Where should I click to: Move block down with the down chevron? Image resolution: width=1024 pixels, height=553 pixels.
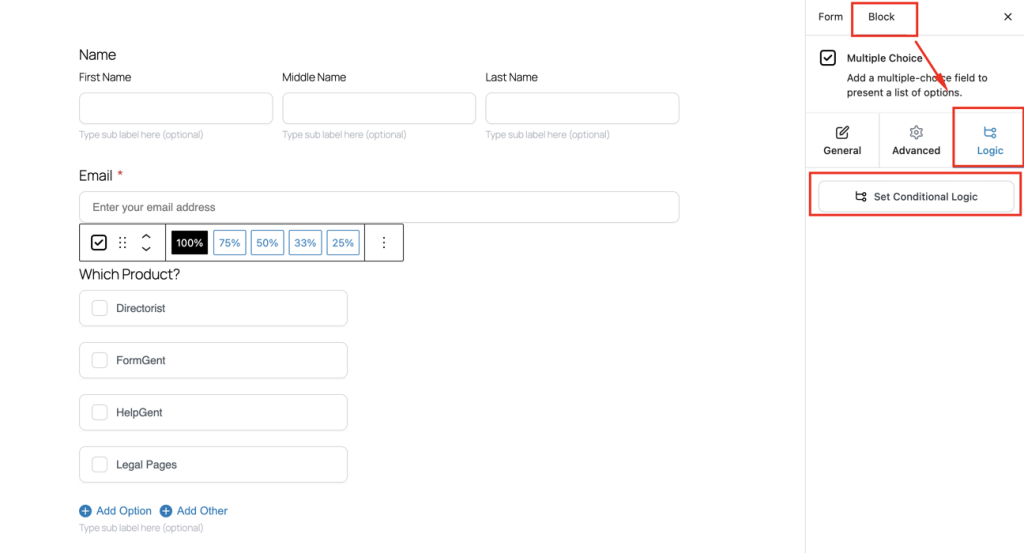tap(146, 249)
